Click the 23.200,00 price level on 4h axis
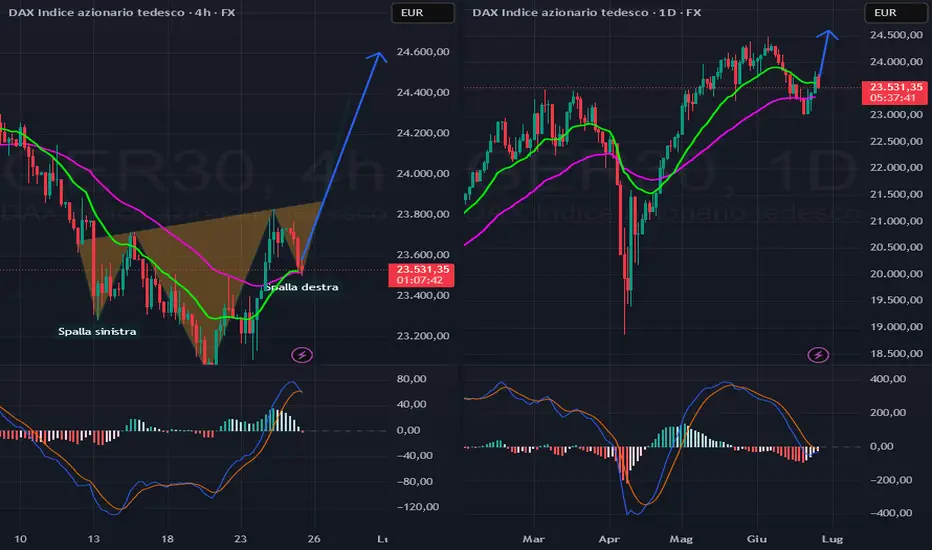Image resolution: width=932 pixels, height=550 pixels. (x=423, y=336)
